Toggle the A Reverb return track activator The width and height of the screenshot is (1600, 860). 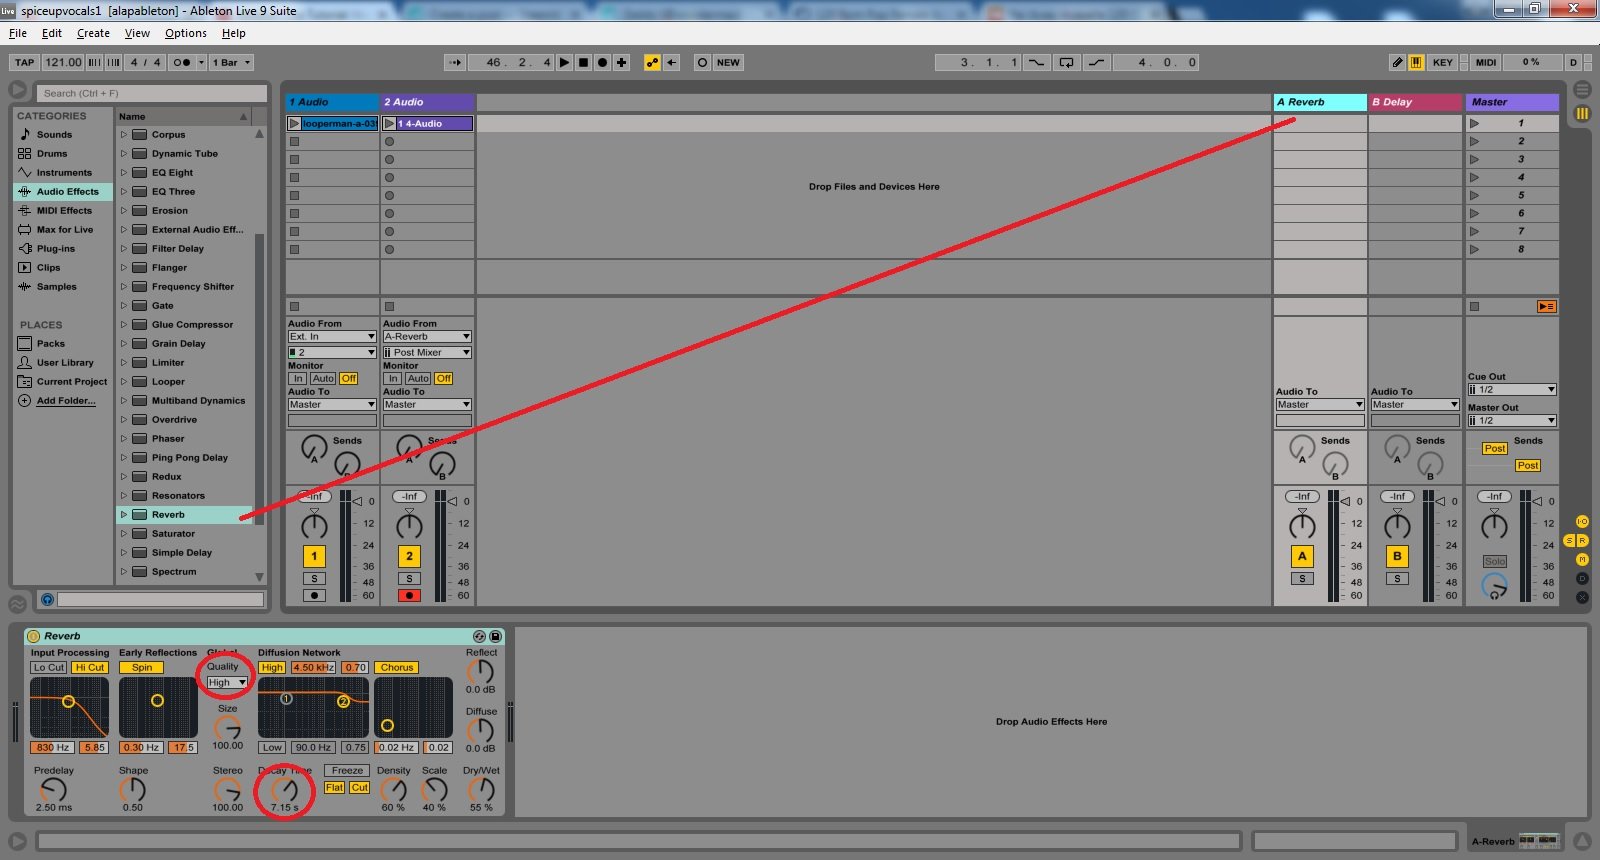1302,556
